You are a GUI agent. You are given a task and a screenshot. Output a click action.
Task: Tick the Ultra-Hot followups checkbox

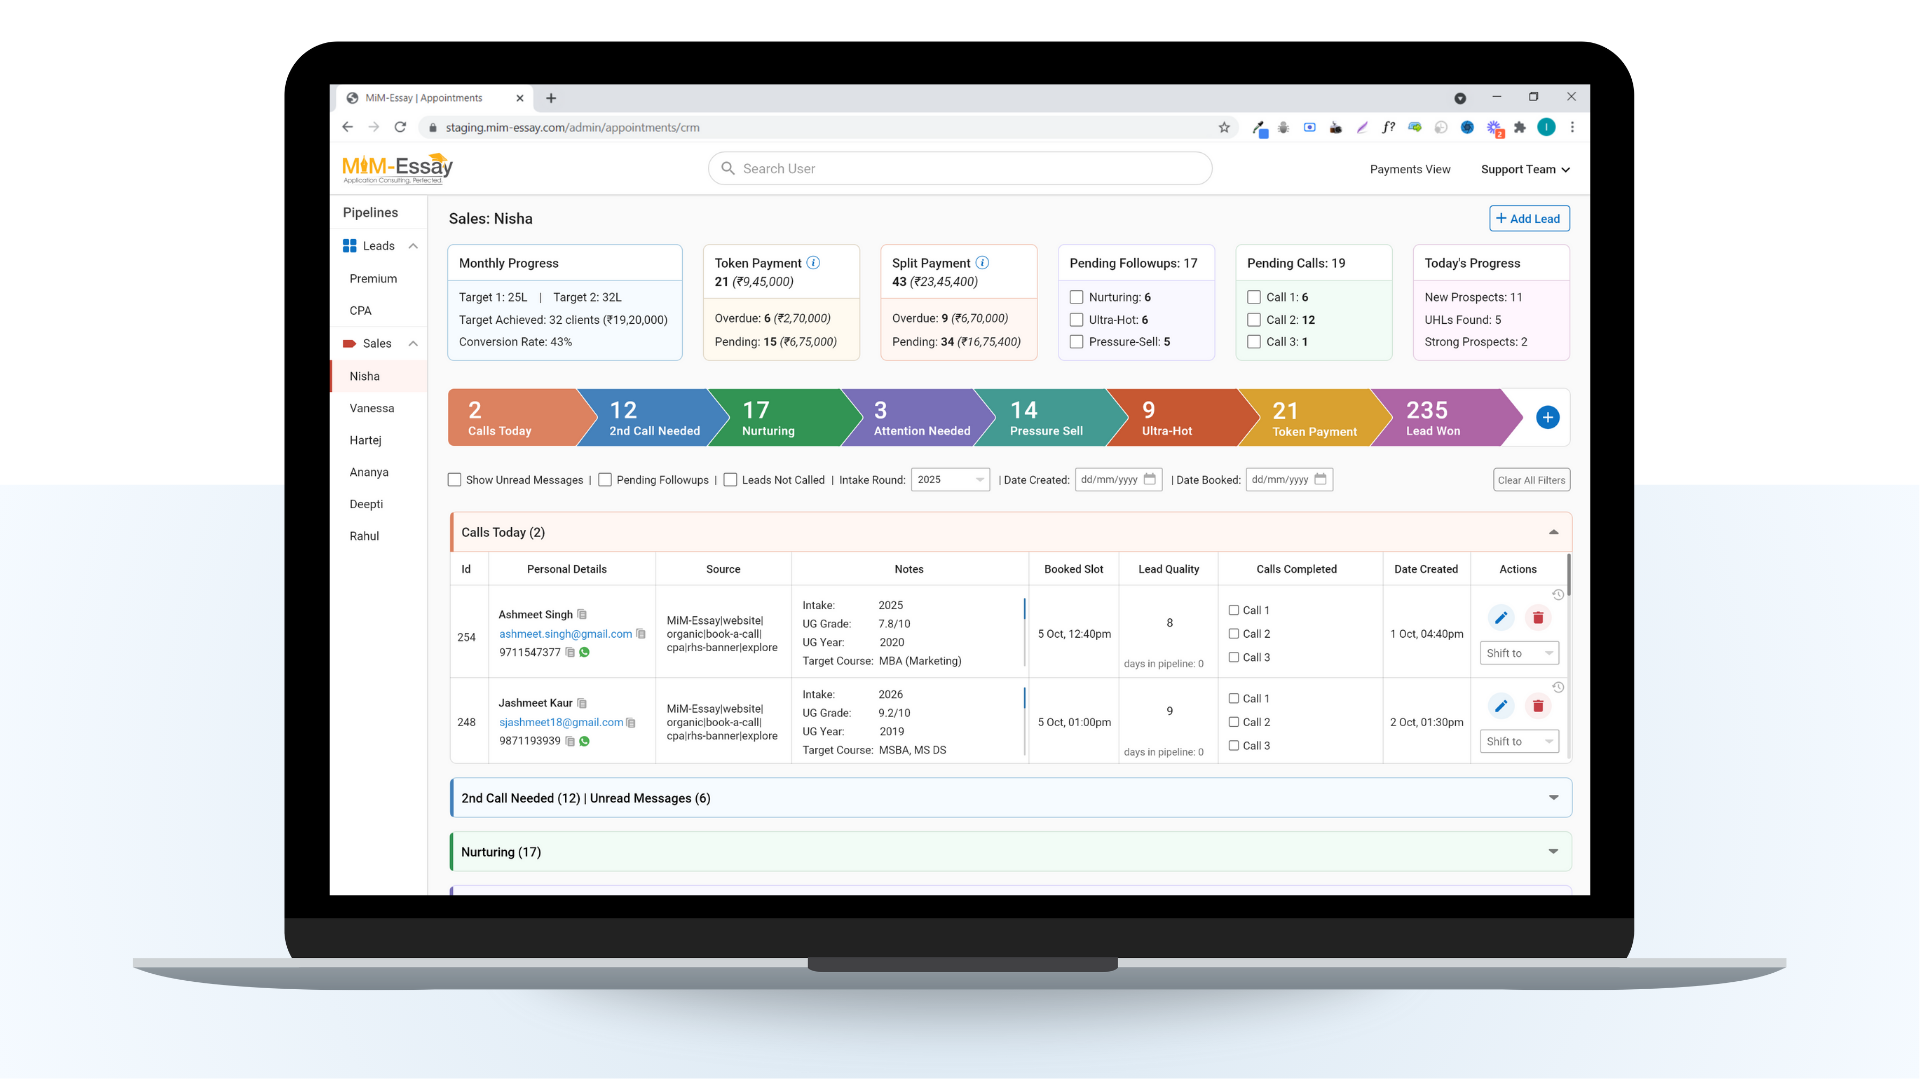click(1077, 320)
